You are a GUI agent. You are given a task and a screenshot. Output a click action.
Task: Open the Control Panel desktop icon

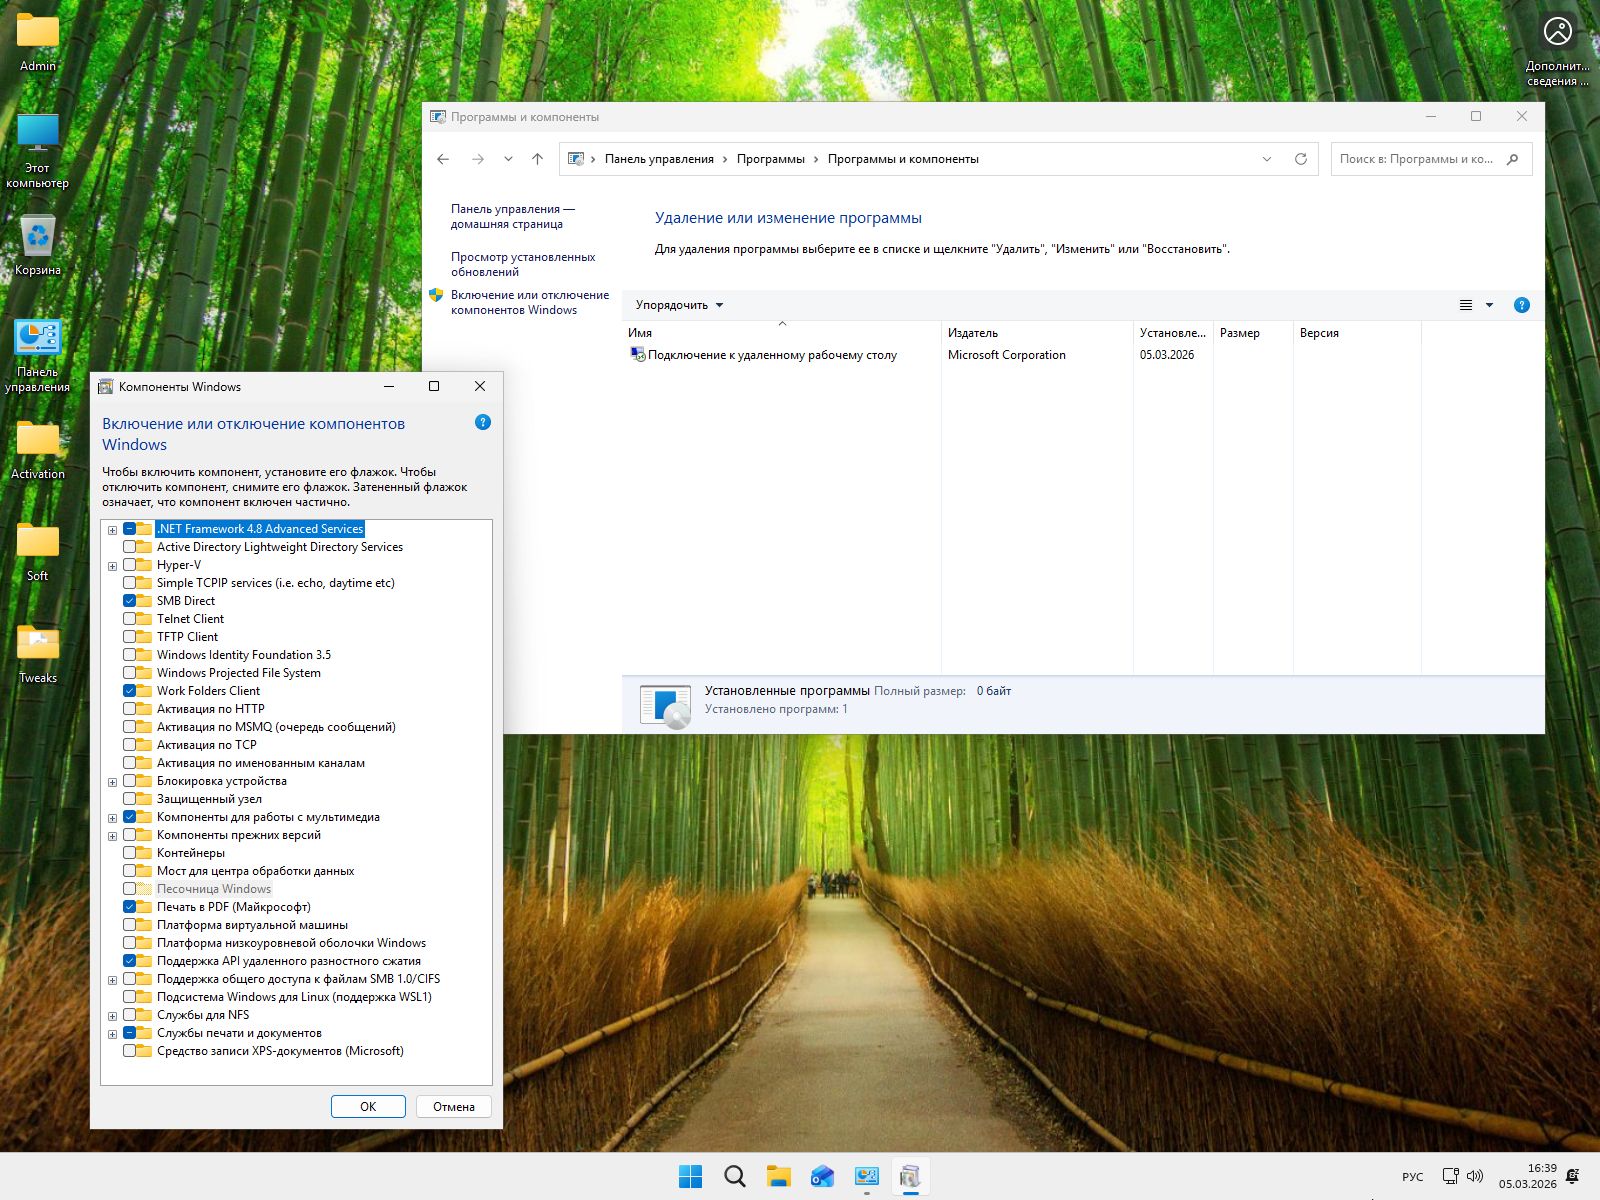pyautogui.click(x=38, y=340)
